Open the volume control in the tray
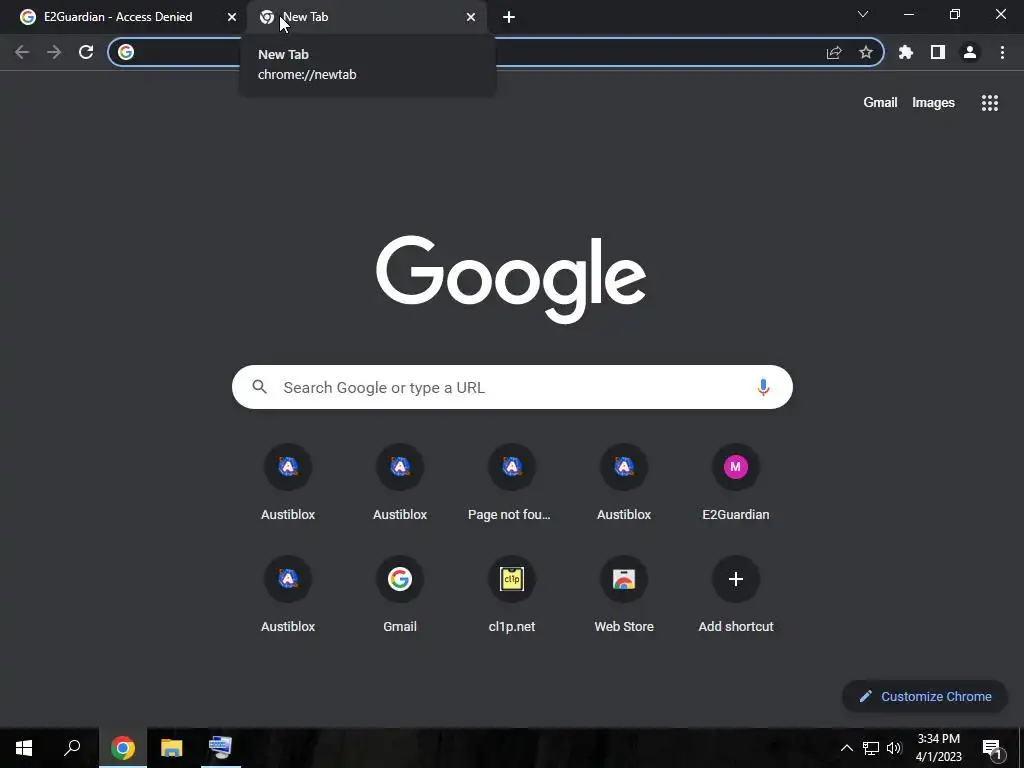This screenshot has height=768, width=1024. [x=894, y=748]
